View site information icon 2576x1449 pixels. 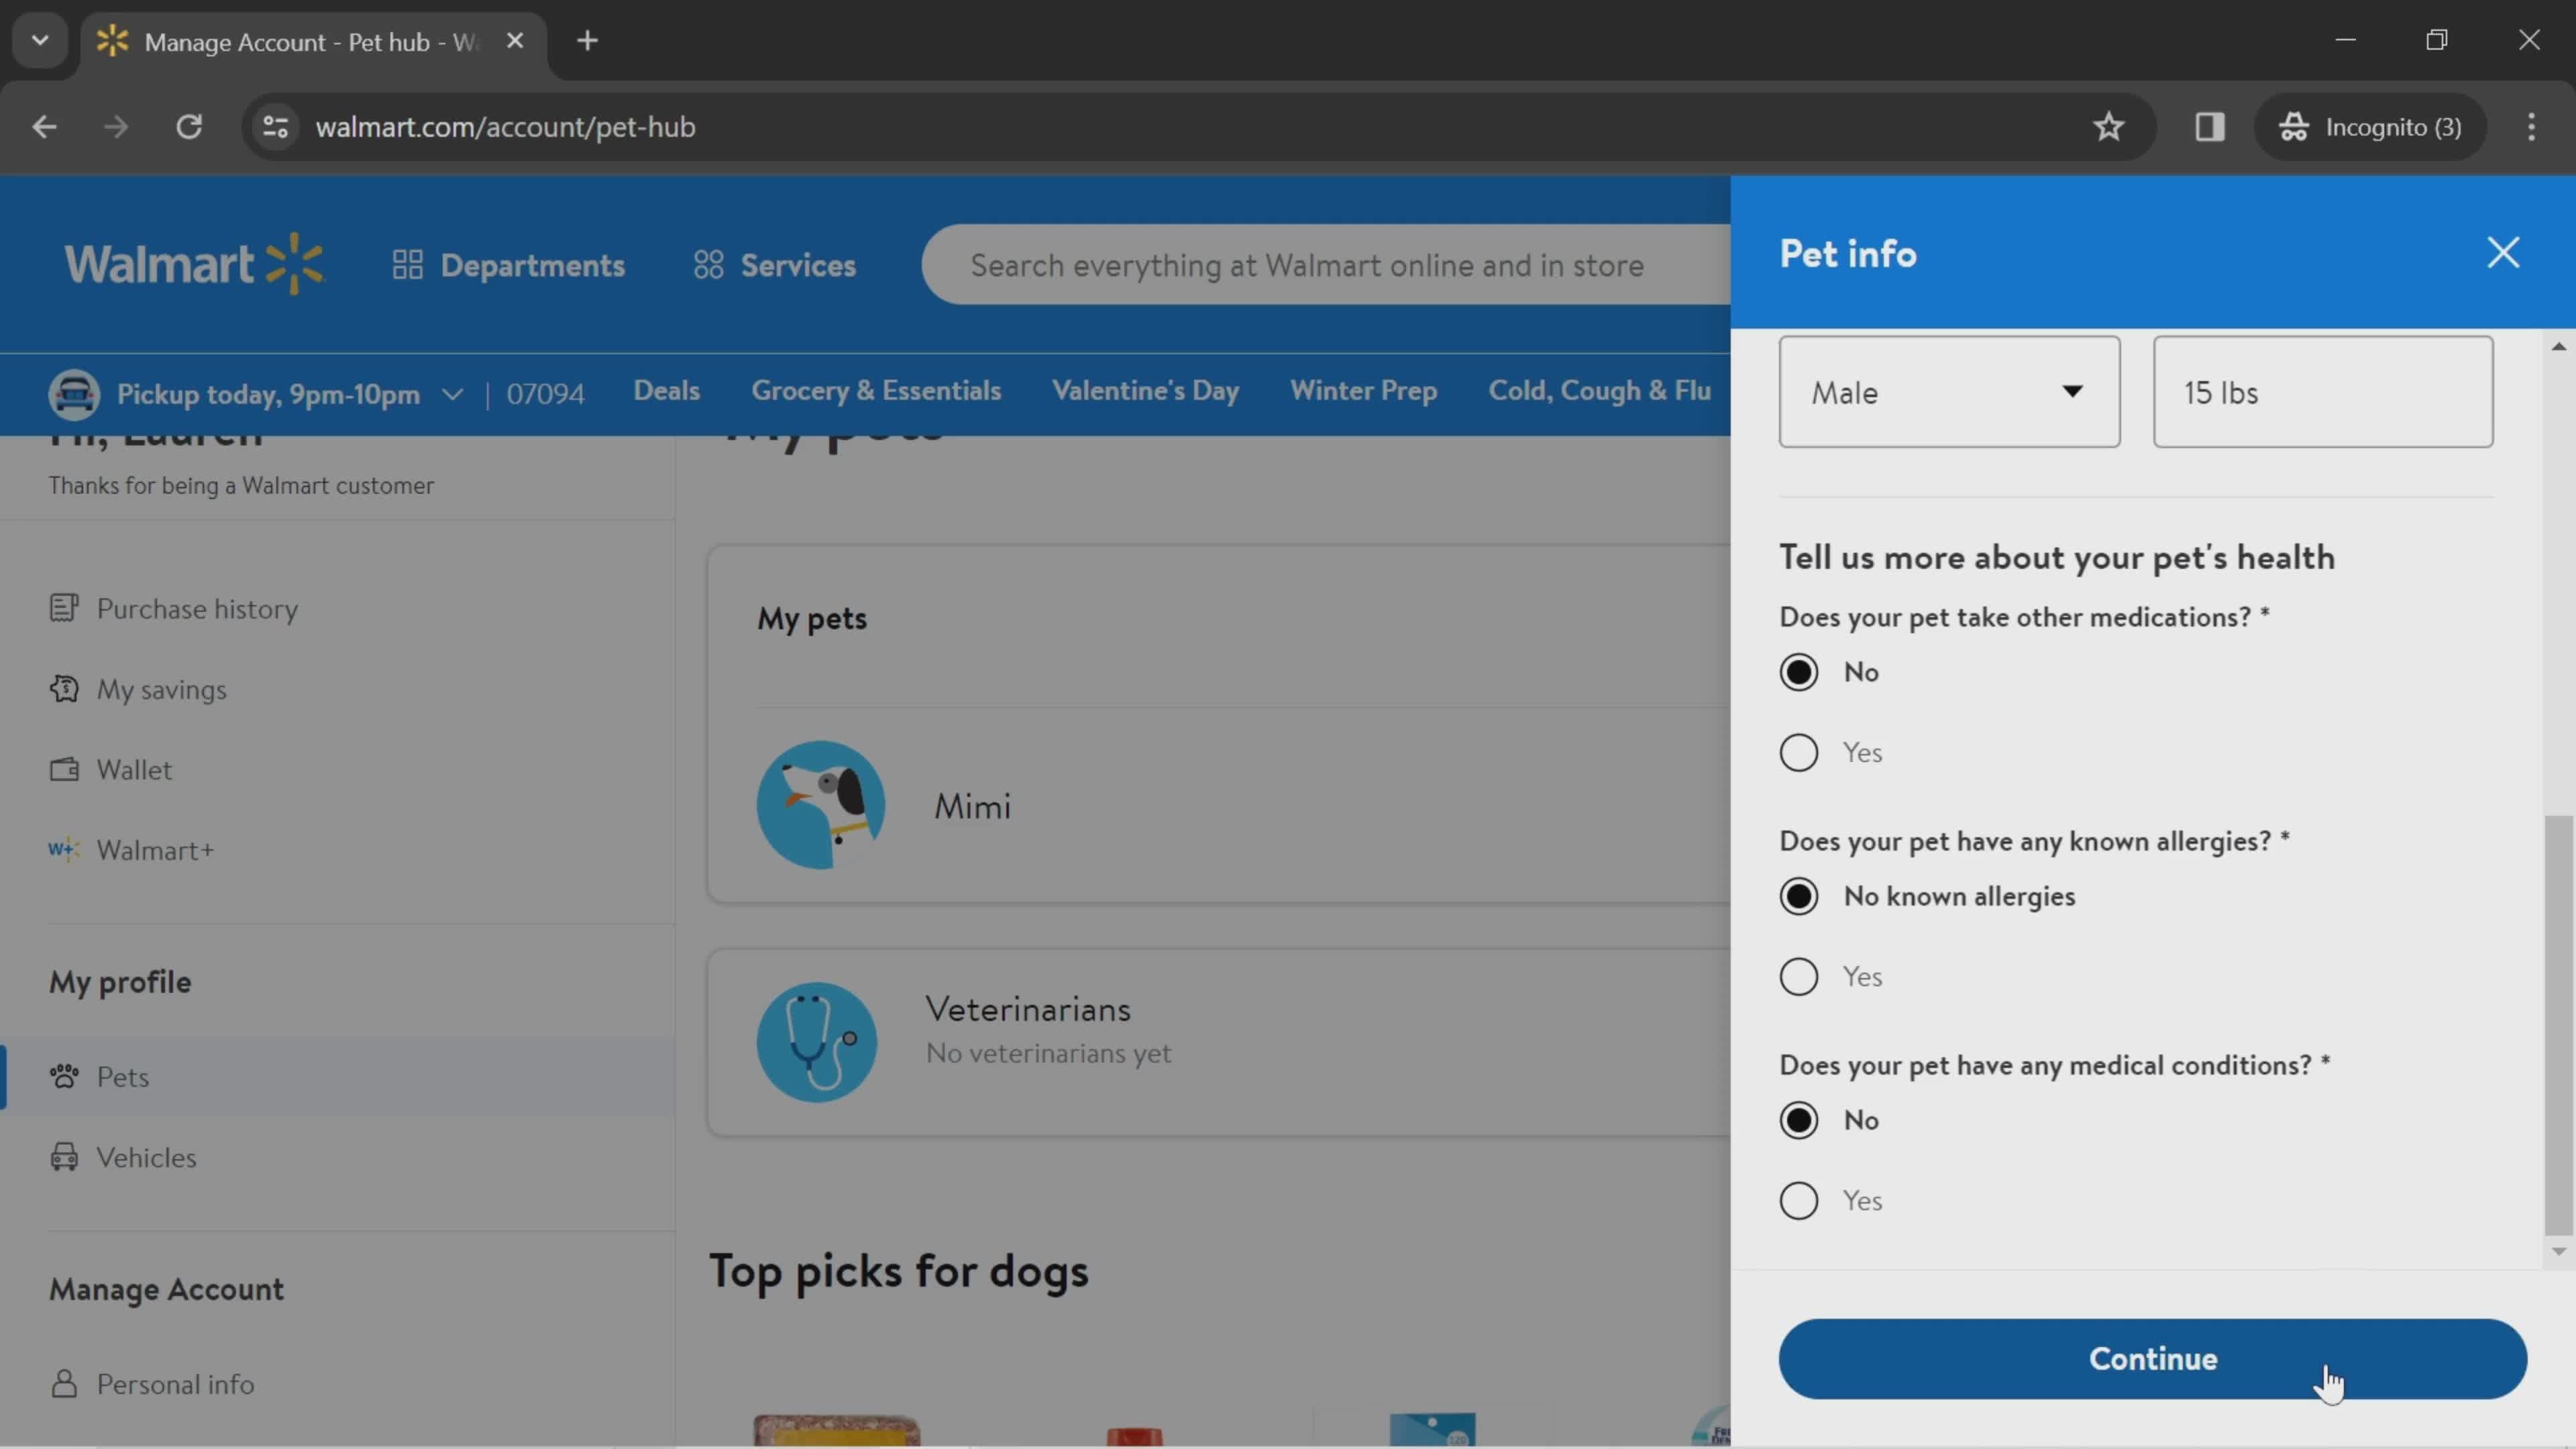275,127
